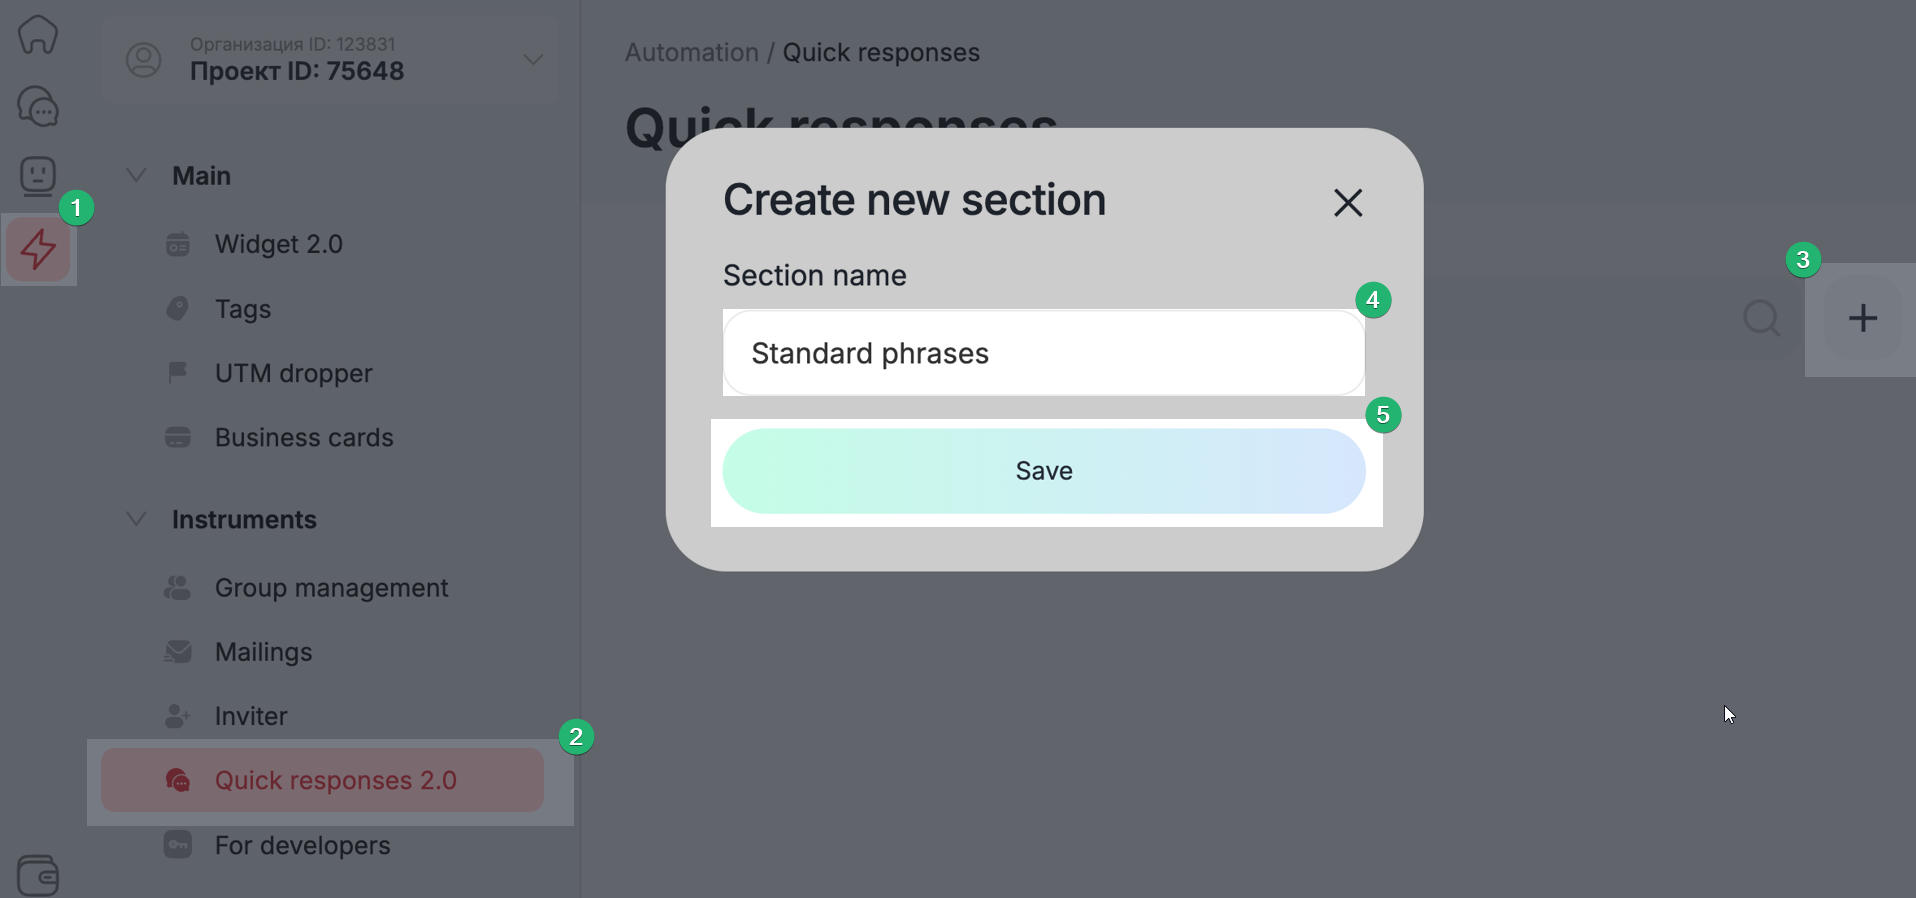Collapse the Main section chevron
This screenshot has height=898, width=1916.
(137, 175)
